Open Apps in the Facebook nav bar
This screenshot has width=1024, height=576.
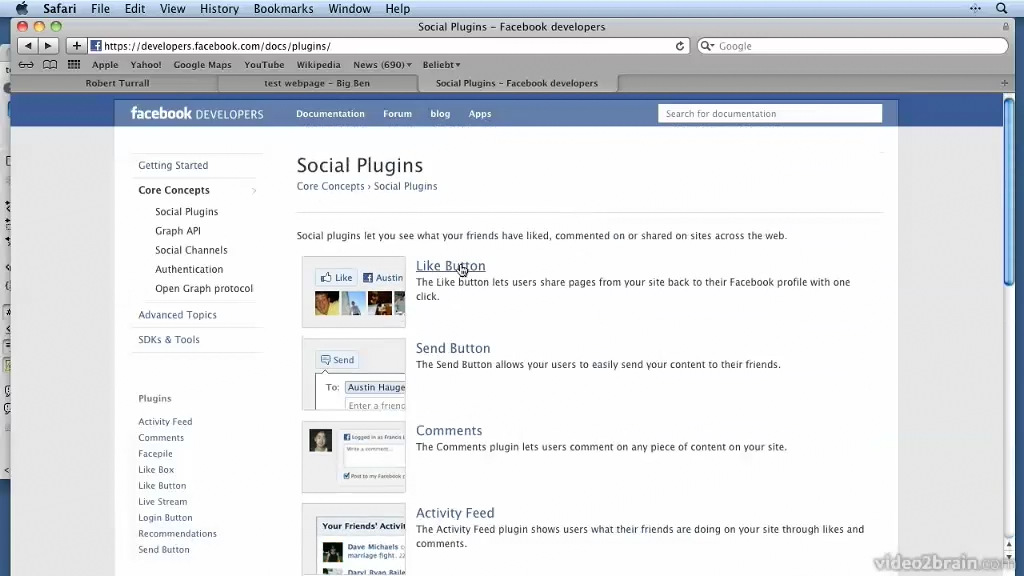click(479, 114)
